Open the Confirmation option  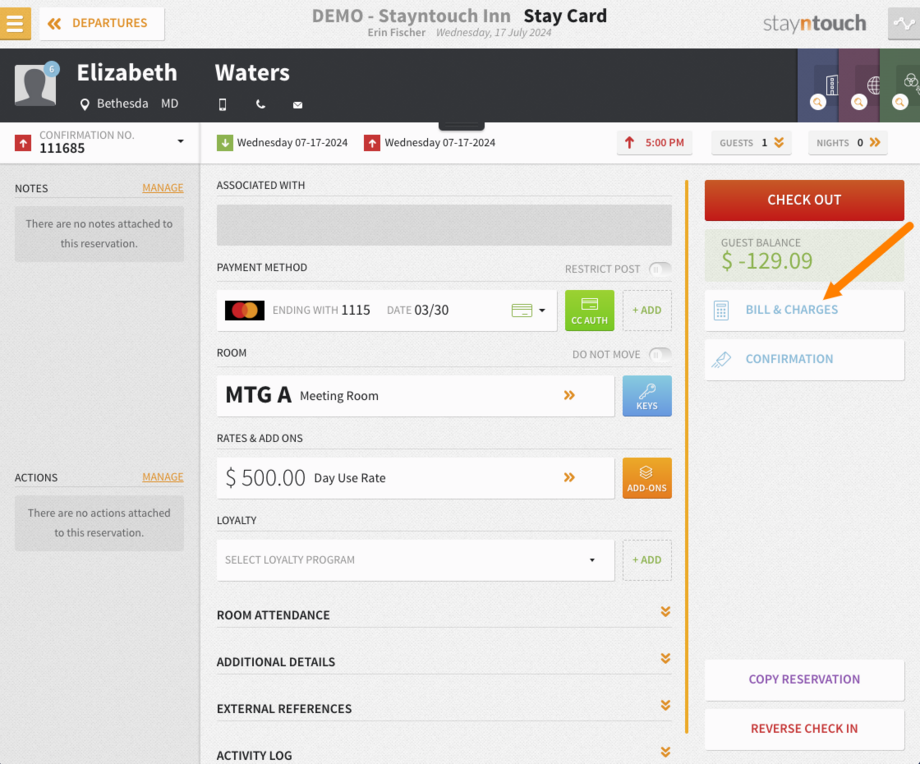804,360
